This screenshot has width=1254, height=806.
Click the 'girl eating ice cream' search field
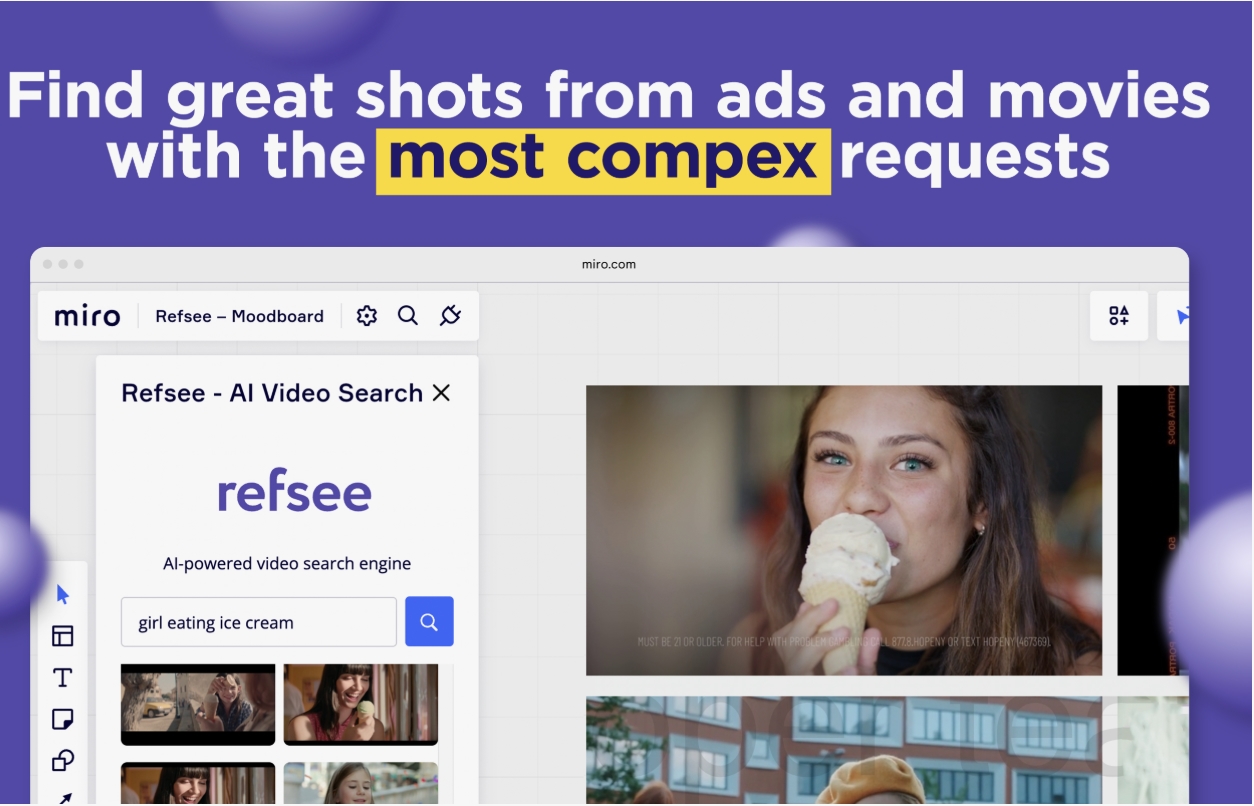tap(259, 622)
